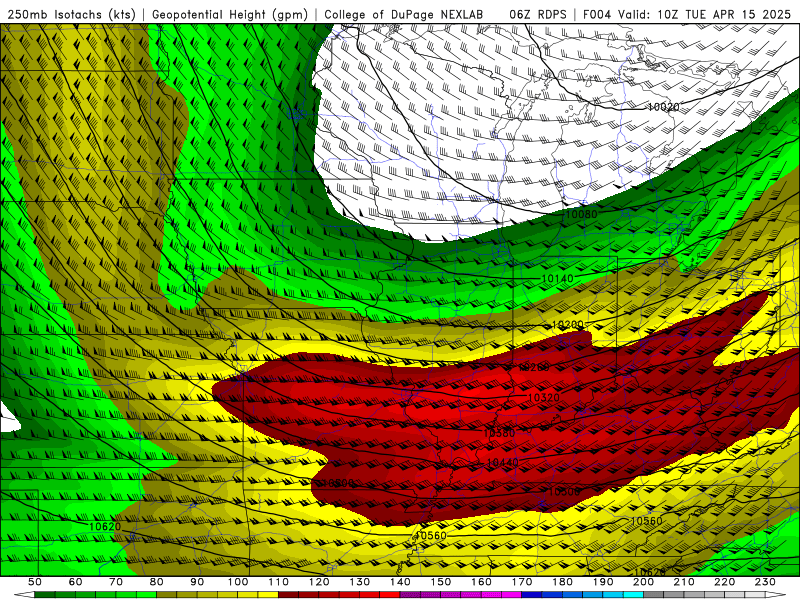Click the bright yellow cell before the dark red cells
Image resolution: width=800 pixels, height=600 pixels.
point(268,595)
